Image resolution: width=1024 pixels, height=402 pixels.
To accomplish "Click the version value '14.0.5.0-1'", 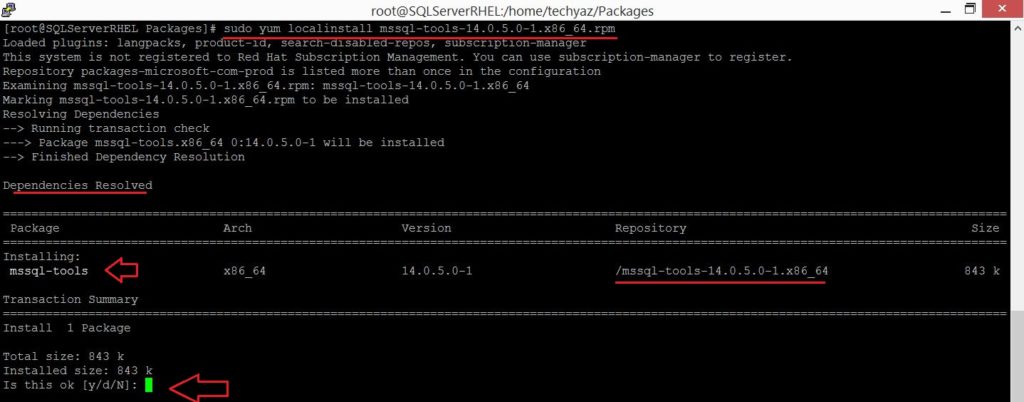I will point(436,271).
